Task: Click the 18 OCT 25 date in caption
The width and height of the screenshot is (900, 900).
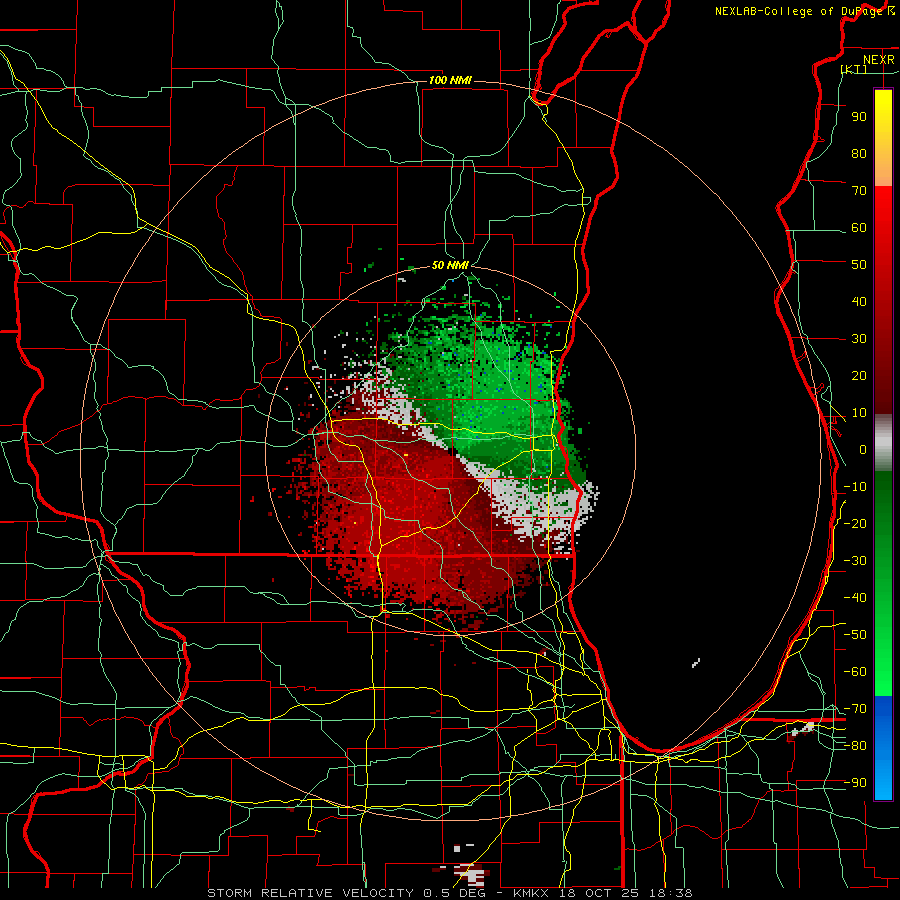Action: coord(601,893)
